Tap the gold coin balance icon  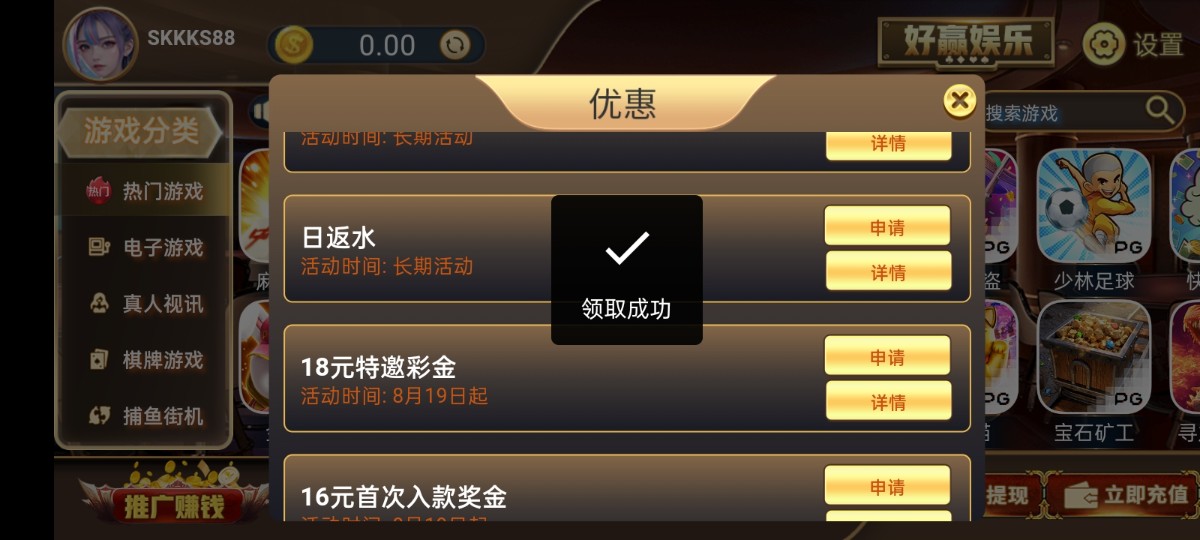pos(294,45)
